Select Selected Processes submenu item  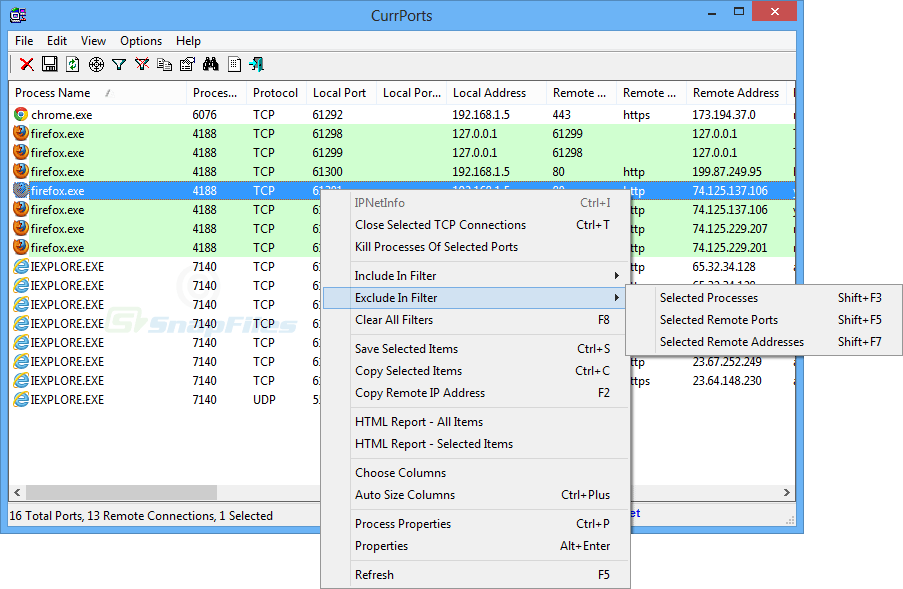click(764, 298)
